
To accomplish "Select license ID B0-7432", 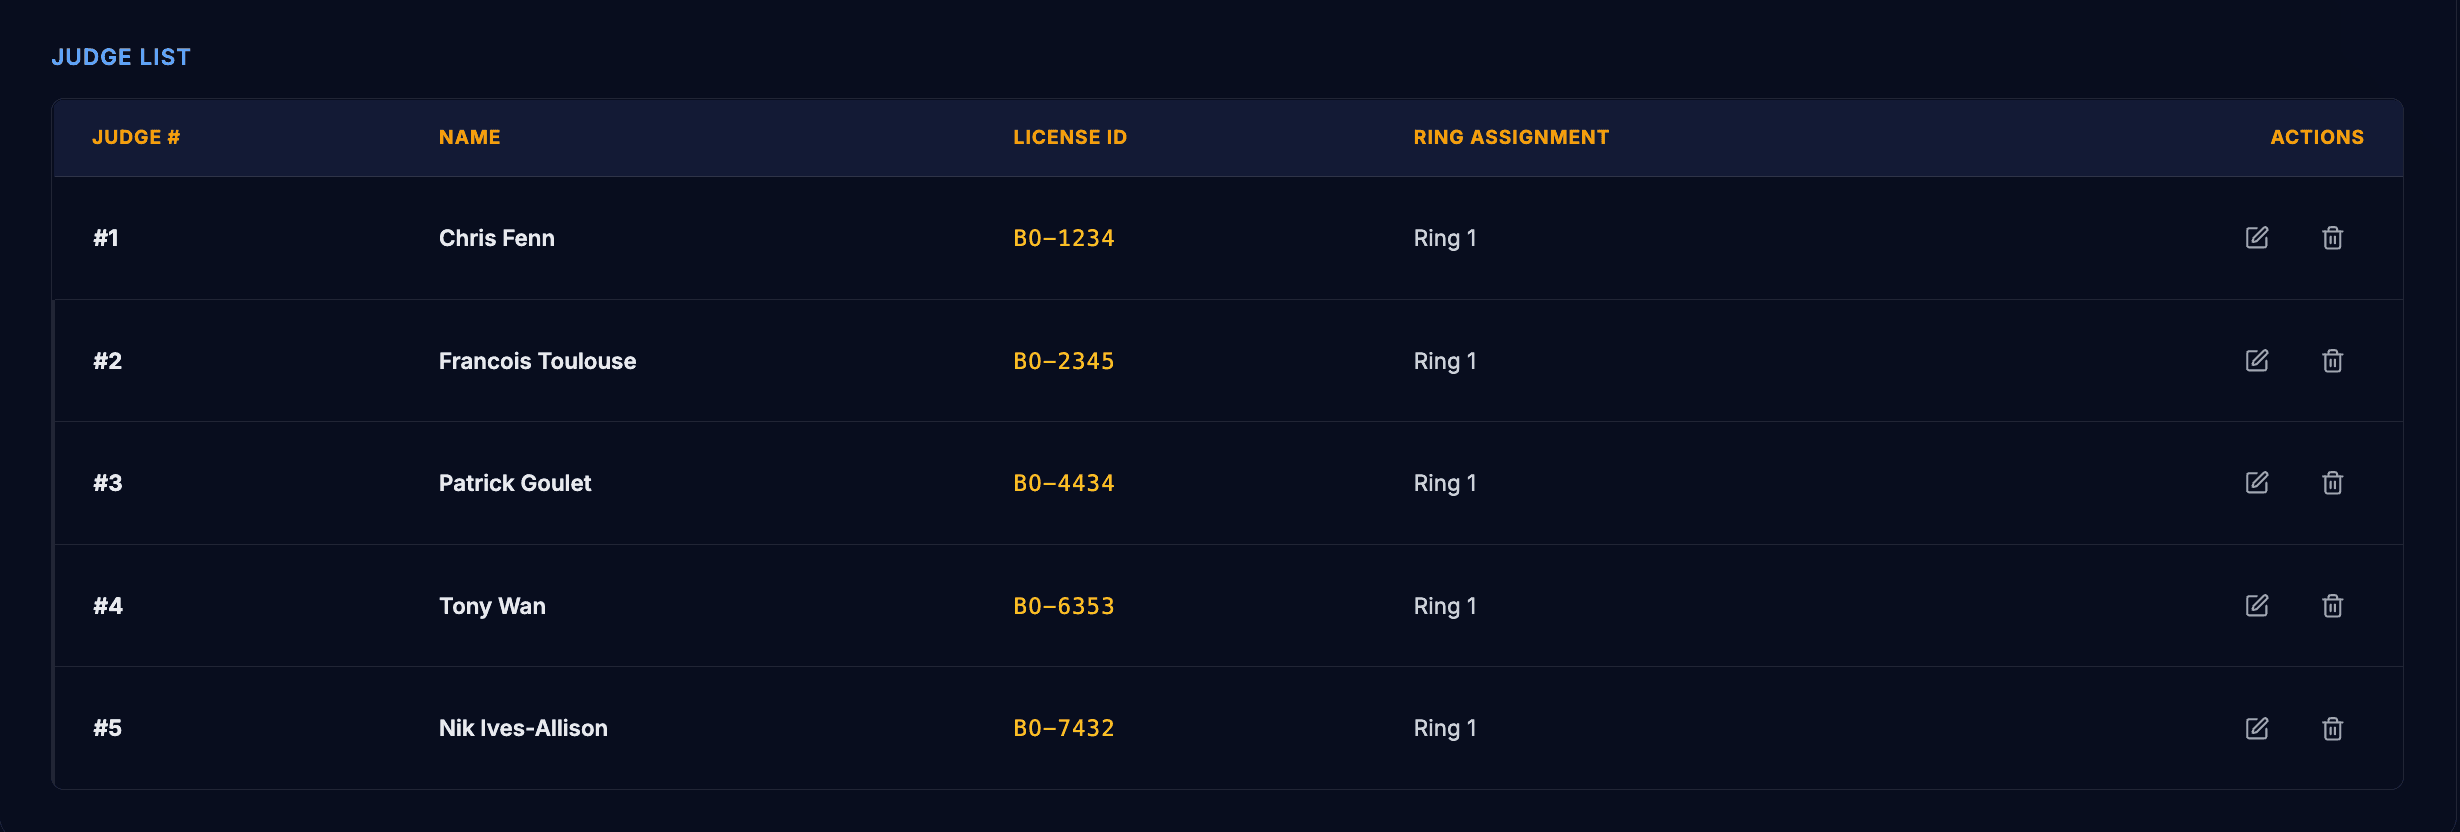I will click(x=1063, y=729).
